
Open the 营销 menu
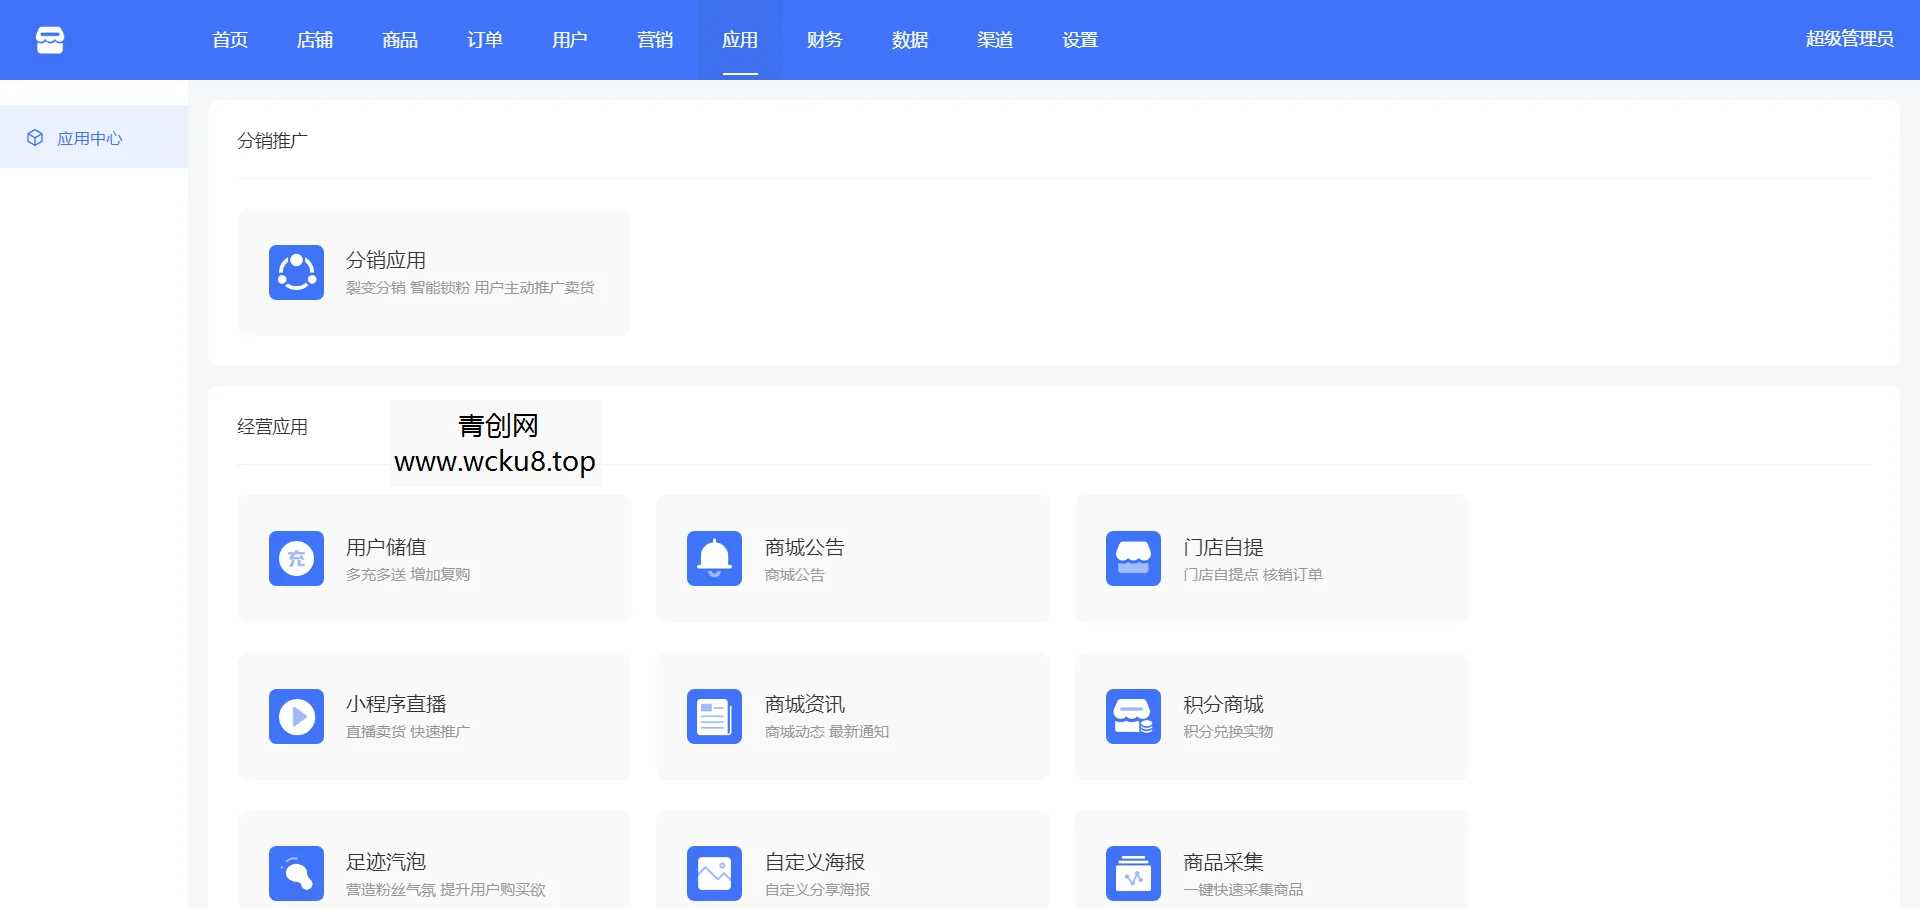[x=655, y=40]
